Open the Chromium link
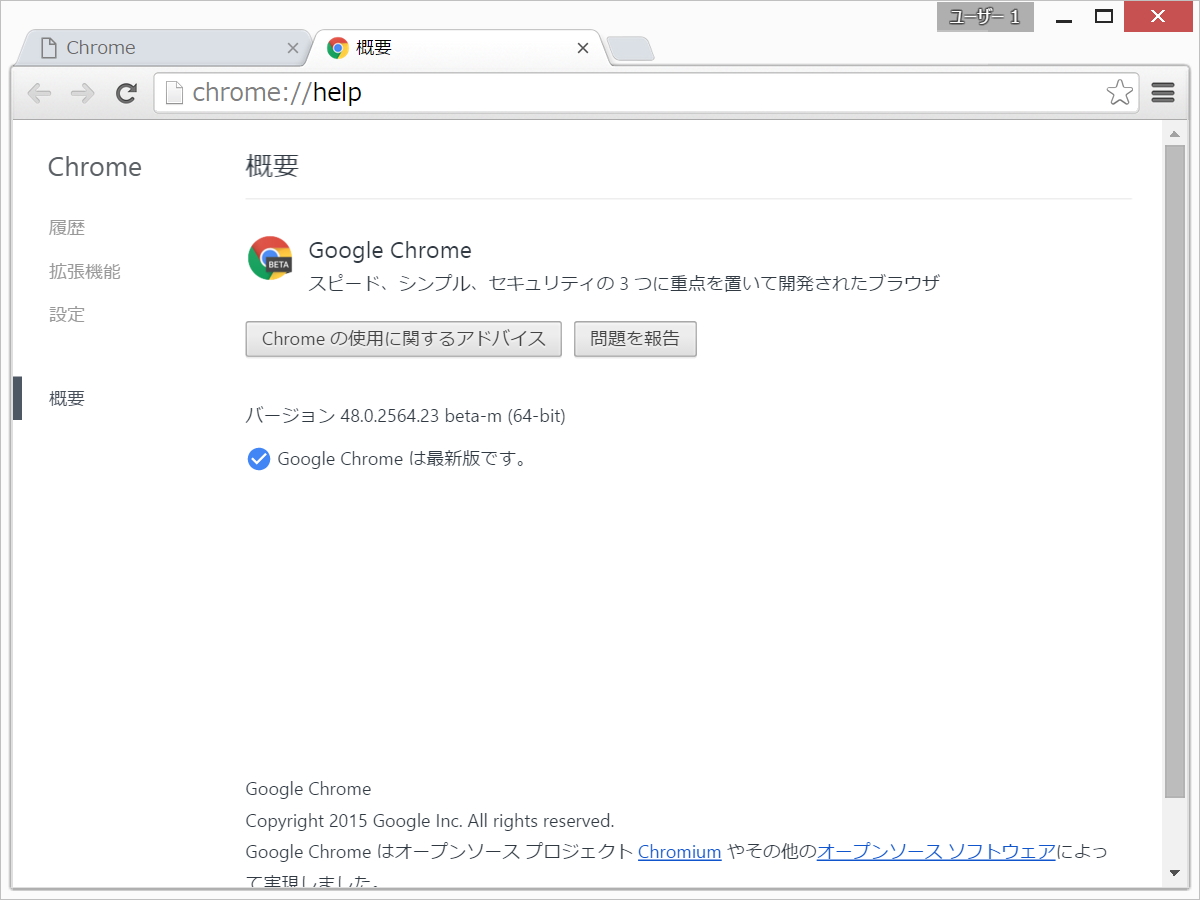The height and width of the screenshot is (900, 1200). [680, 851]
